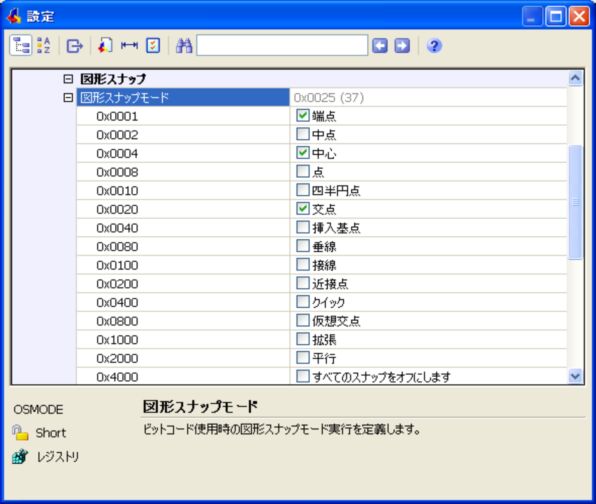This screenshot has height=504, width=596.
Task: Uncheck the 端点 checkbox
Action: [303, 115]
